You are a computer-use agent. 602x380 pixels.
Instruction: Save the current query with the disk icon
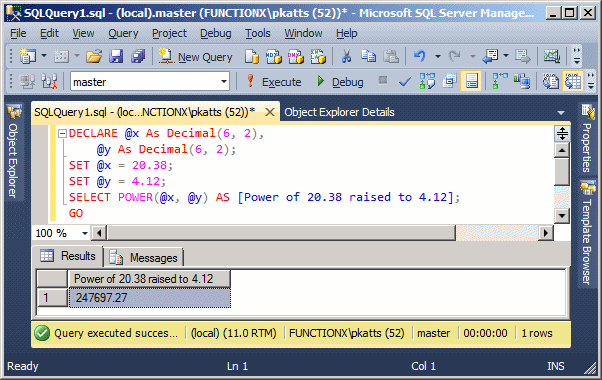(116, 56)
